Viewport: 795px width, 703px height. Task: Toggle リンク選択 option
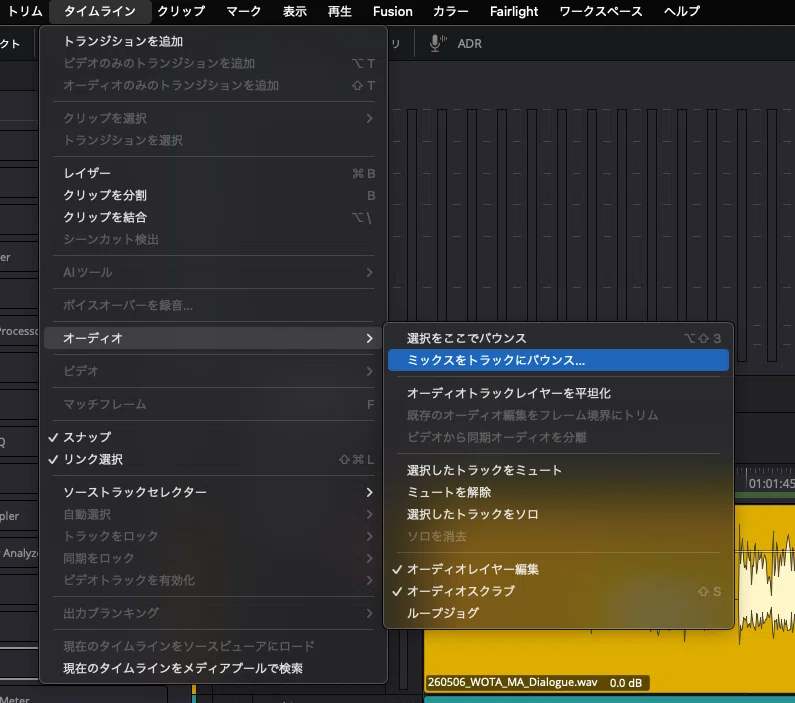(213, 459)
